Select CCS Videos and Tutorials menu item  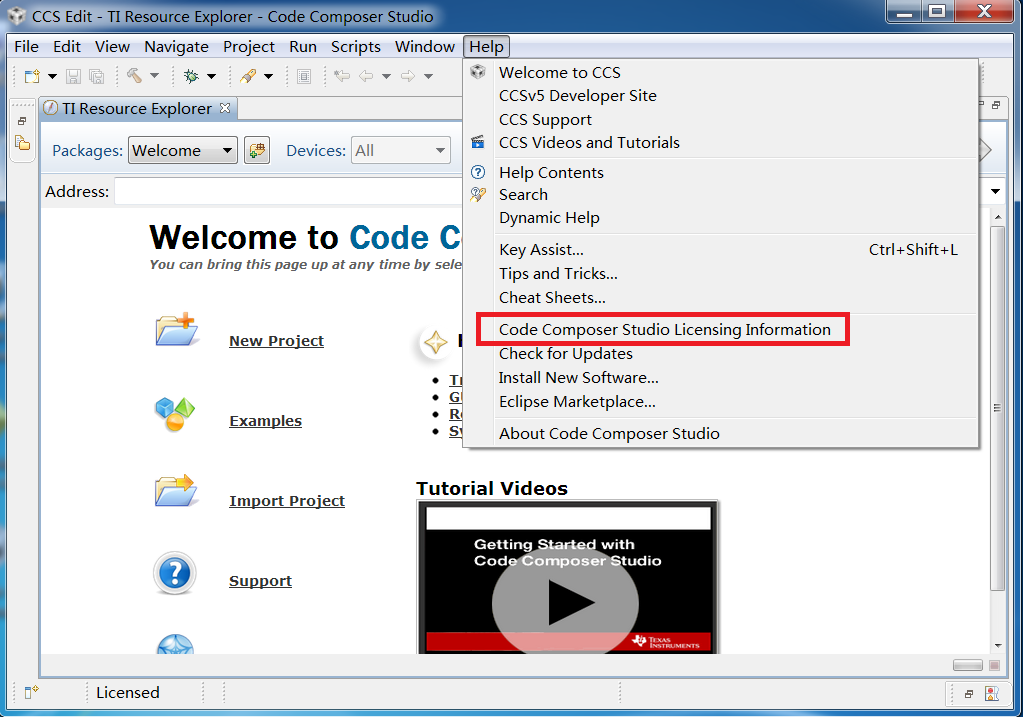coord(721,143)
